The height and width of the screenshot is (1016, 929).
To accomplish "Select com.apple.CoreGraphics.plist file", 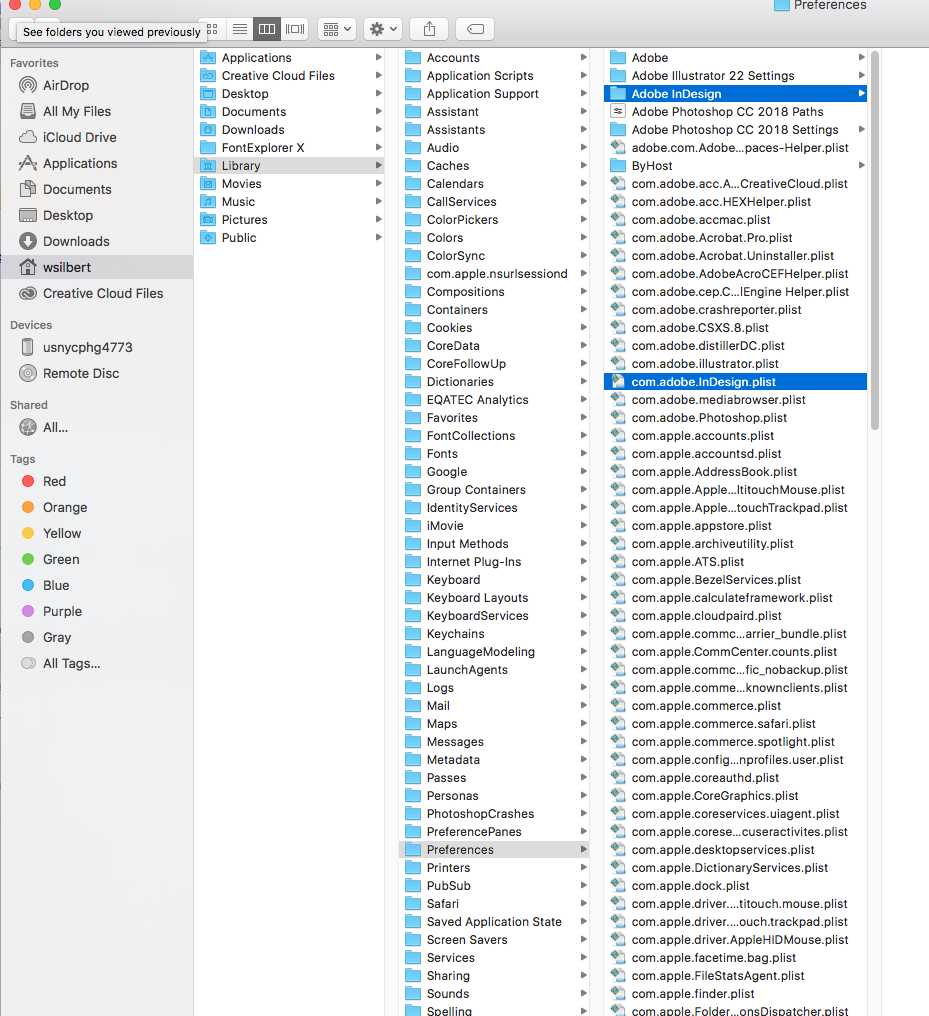I will coord(735,796).
